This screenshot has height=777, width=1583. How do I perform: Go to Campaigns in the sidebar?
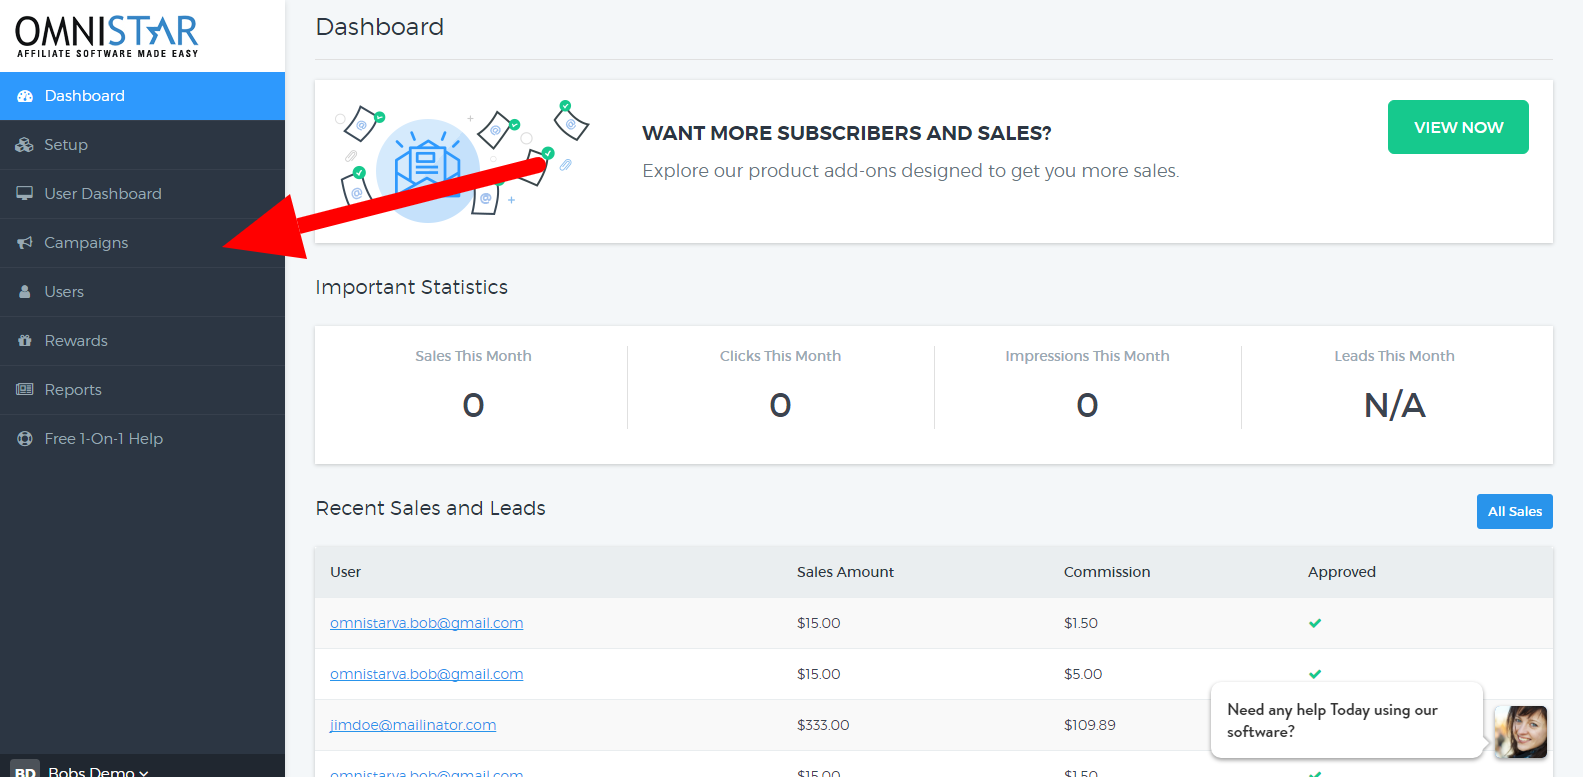coord(142,243)
